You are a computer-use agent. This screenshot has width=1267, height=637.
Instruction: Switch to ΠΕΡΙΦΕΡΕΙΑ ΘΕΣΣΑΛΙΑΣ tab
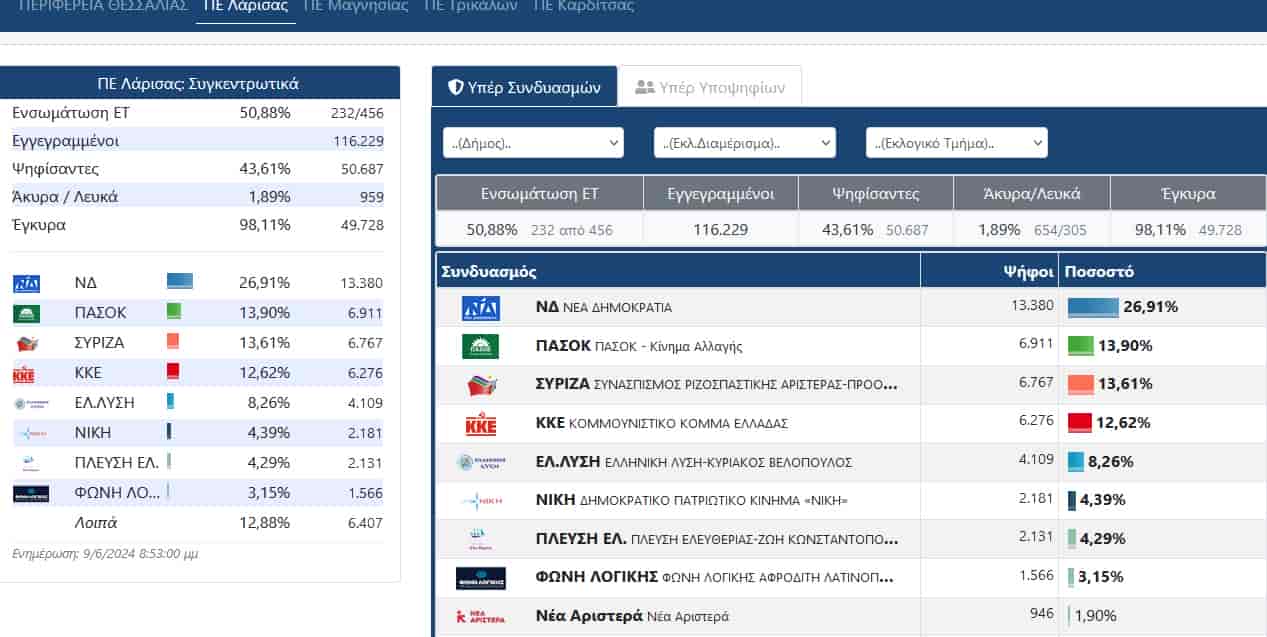click(103, 6)
